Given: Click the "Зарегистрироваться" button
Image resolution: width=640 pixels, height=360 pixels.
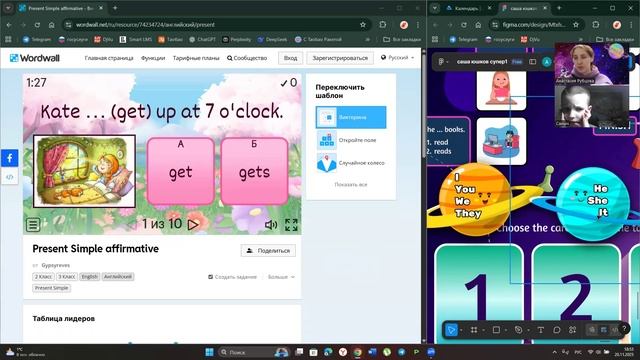Looking at the screenshot, I should (340, 58).
